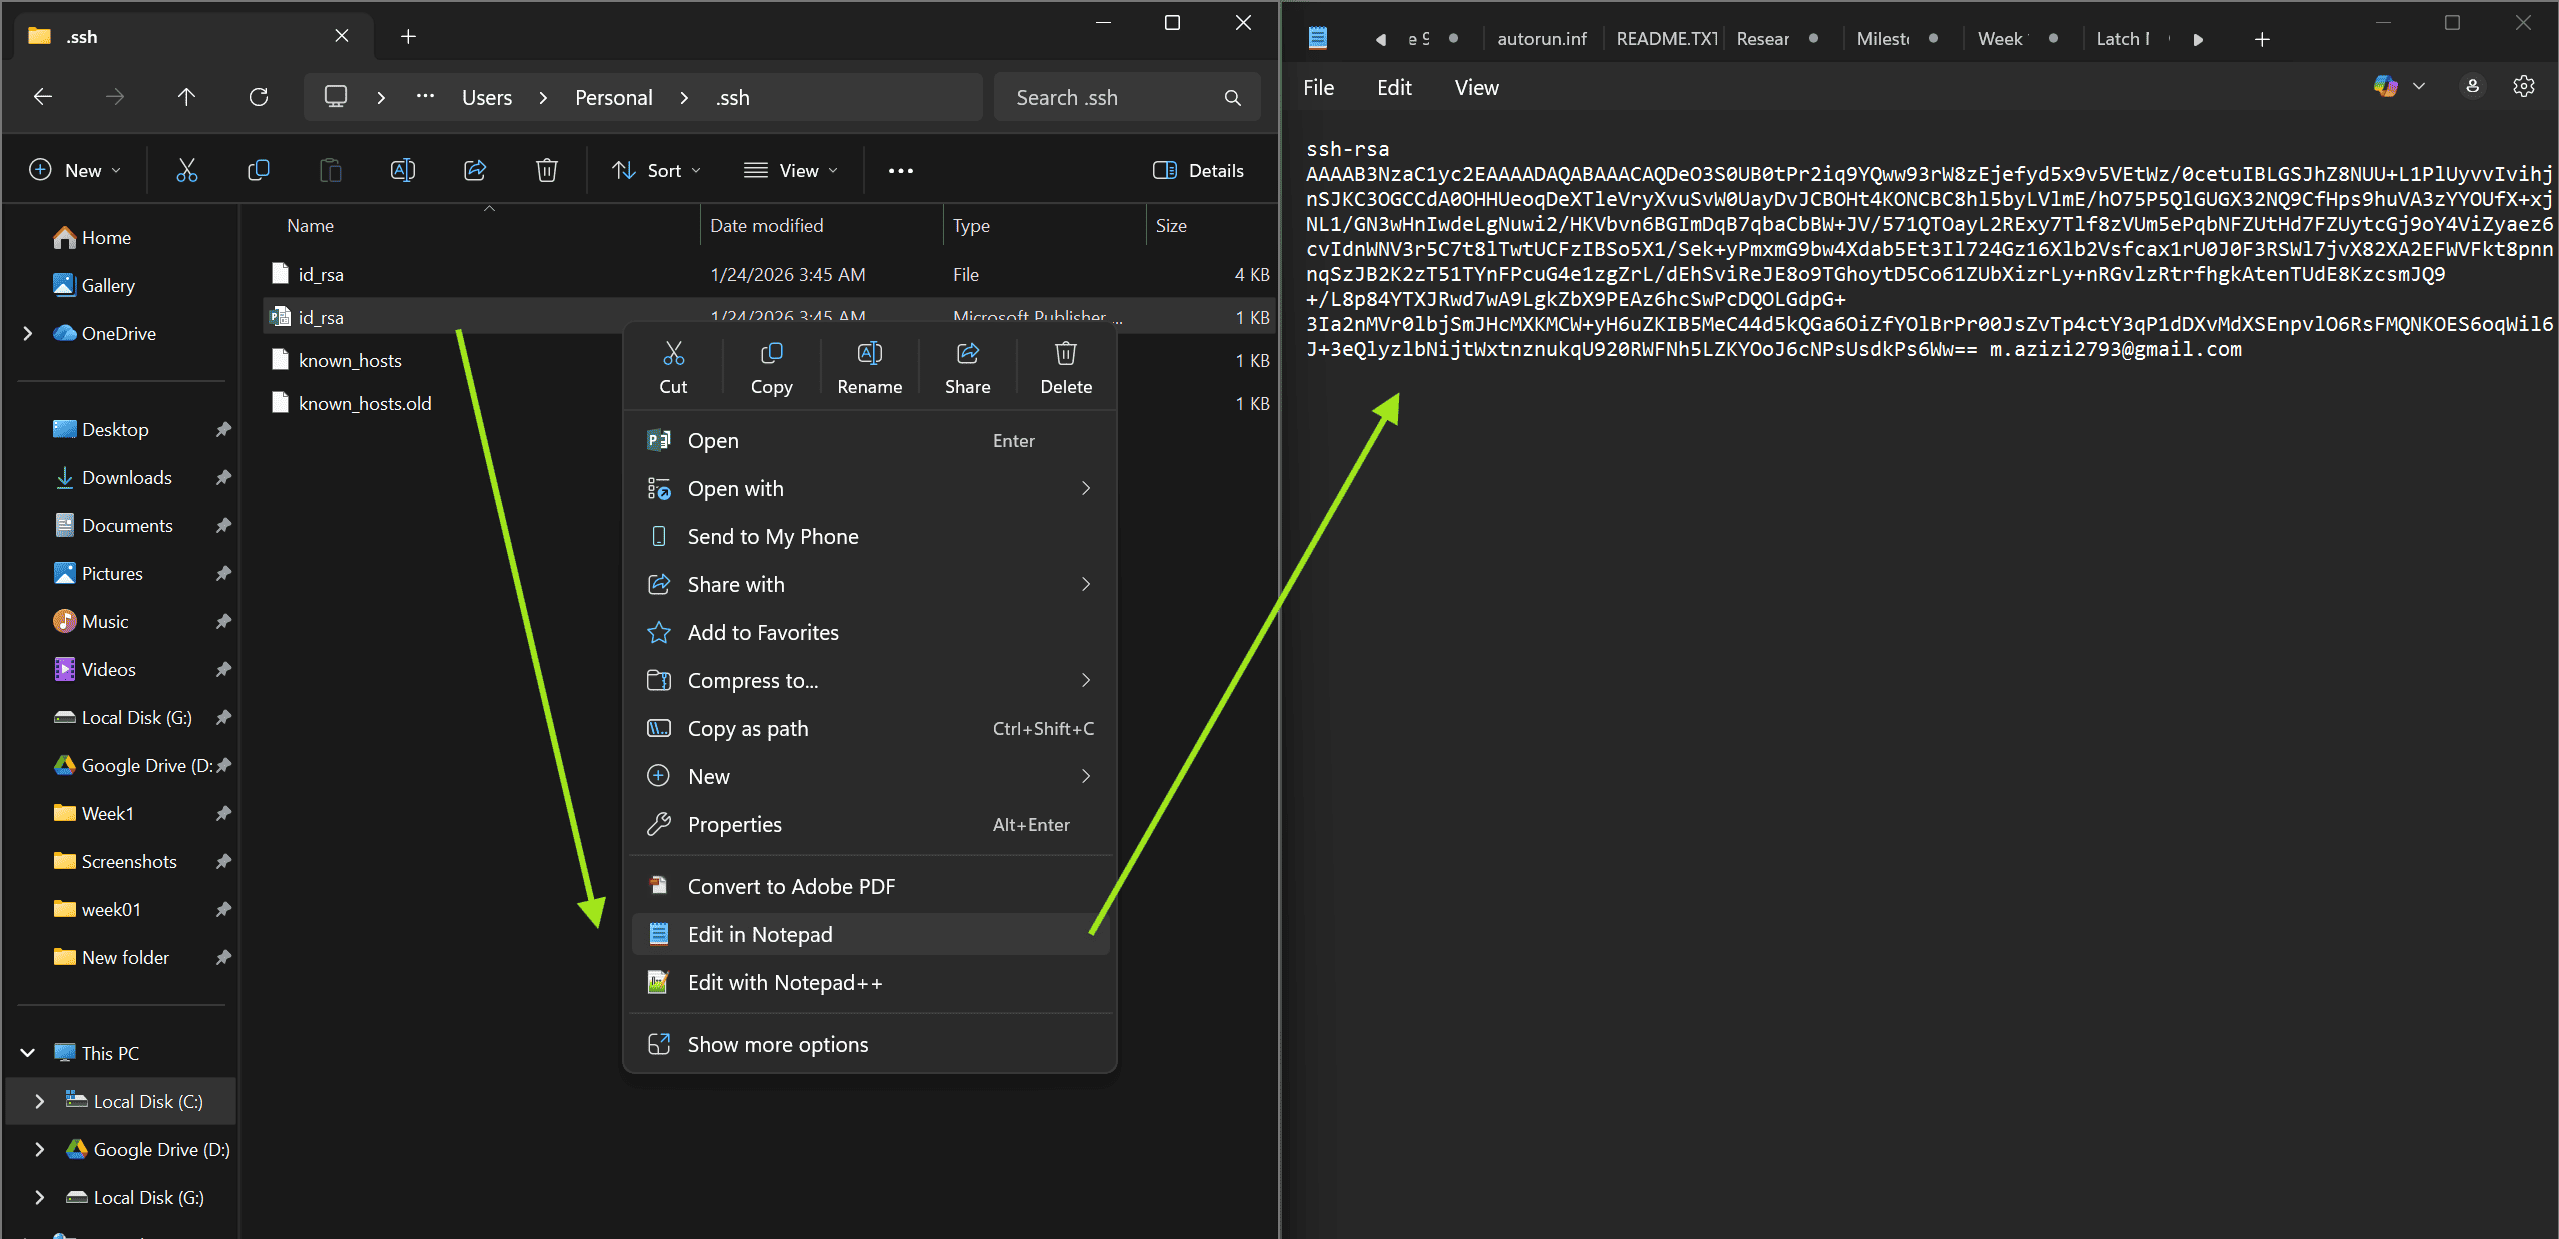Screen dimensions: 2559x1239
Task: Click the Paste icon in the toolbar
Action: pyautogui.click(x=331, y=169)
